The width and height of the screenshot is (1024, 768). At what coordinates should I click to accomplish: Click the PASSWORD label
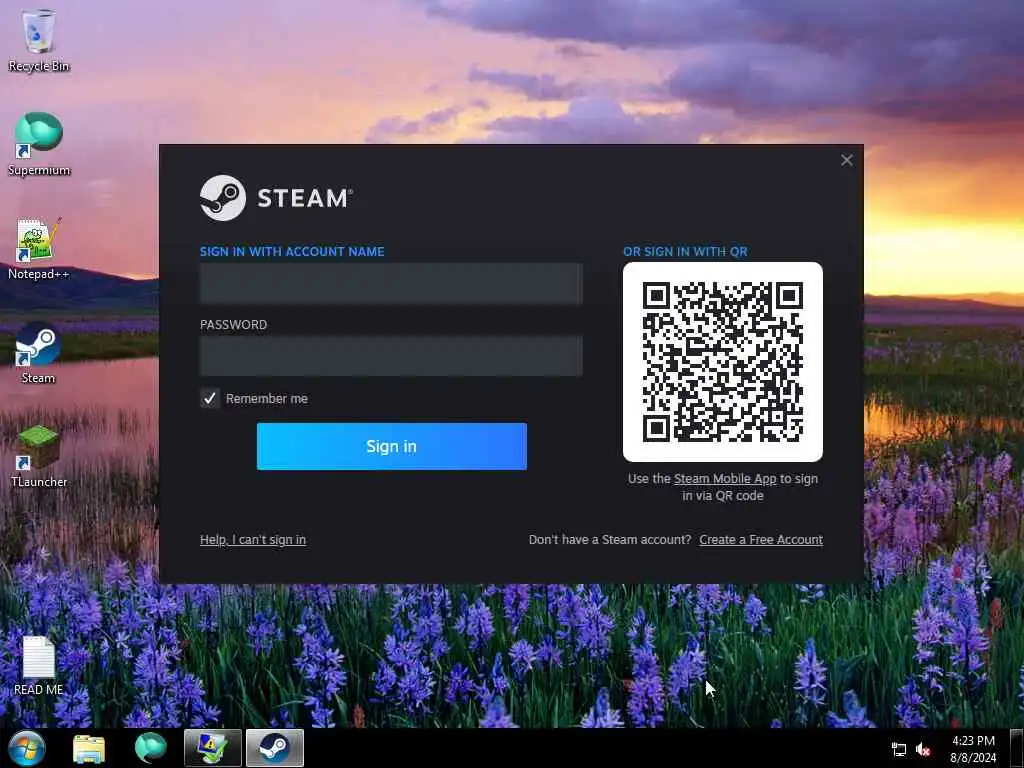[233, 325]
